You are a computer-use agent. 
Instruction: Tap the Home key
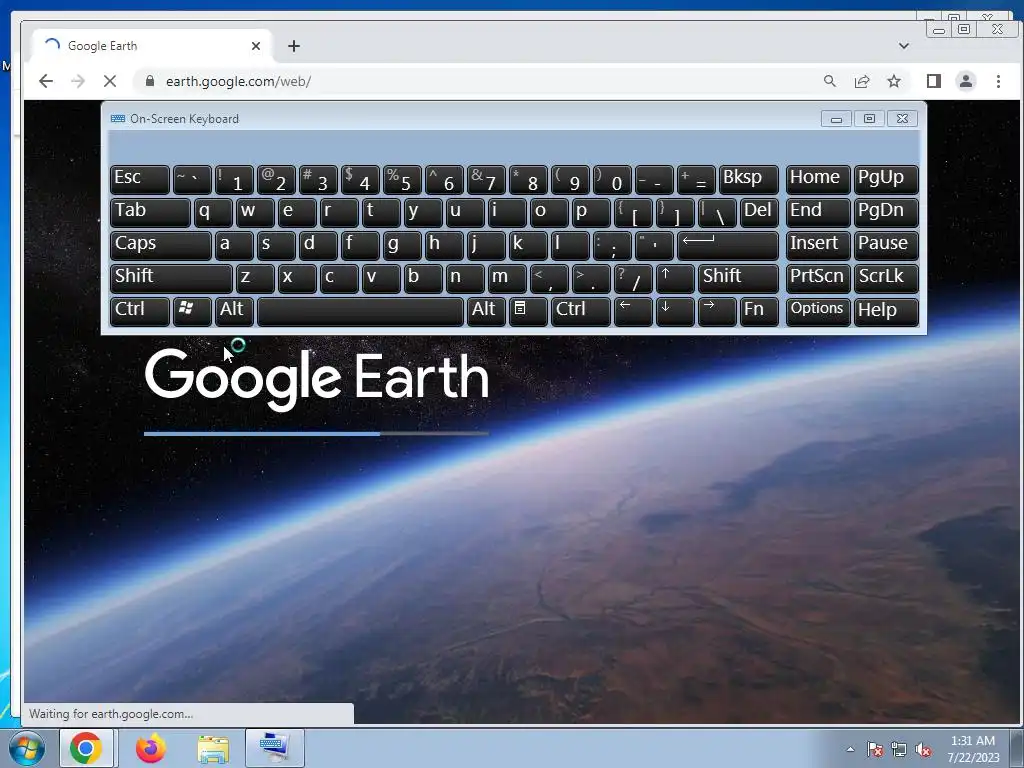tap(818, 179)
